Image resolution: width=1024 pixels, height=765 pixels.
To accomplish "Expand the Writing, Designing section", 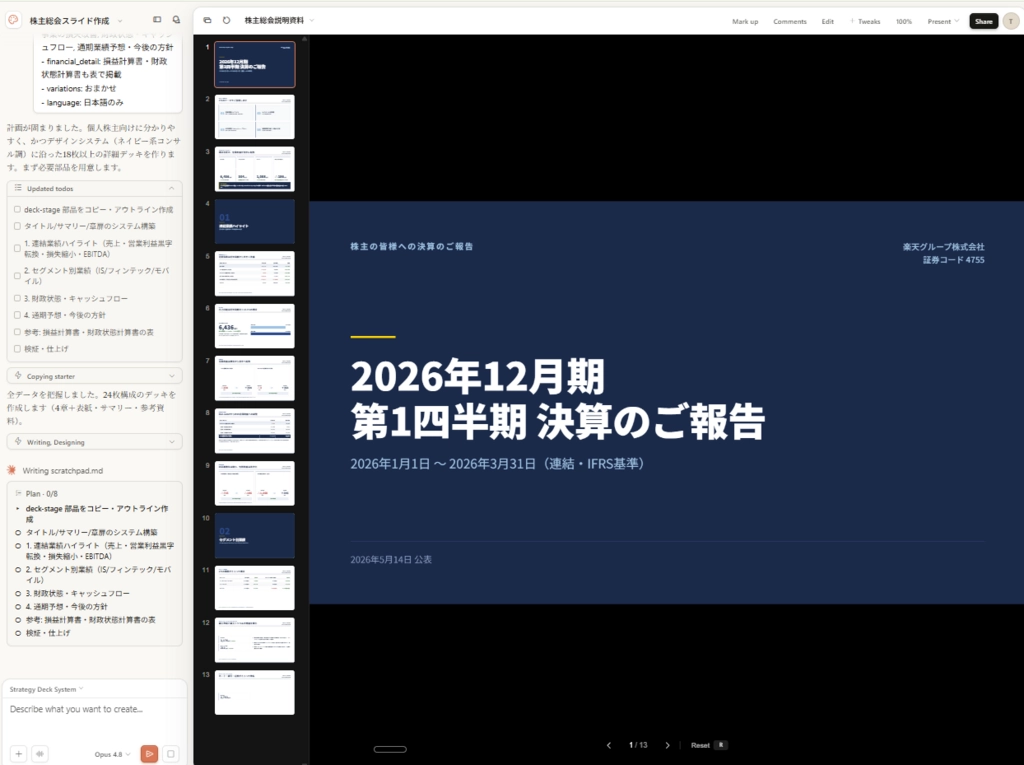I will point(171,442).
